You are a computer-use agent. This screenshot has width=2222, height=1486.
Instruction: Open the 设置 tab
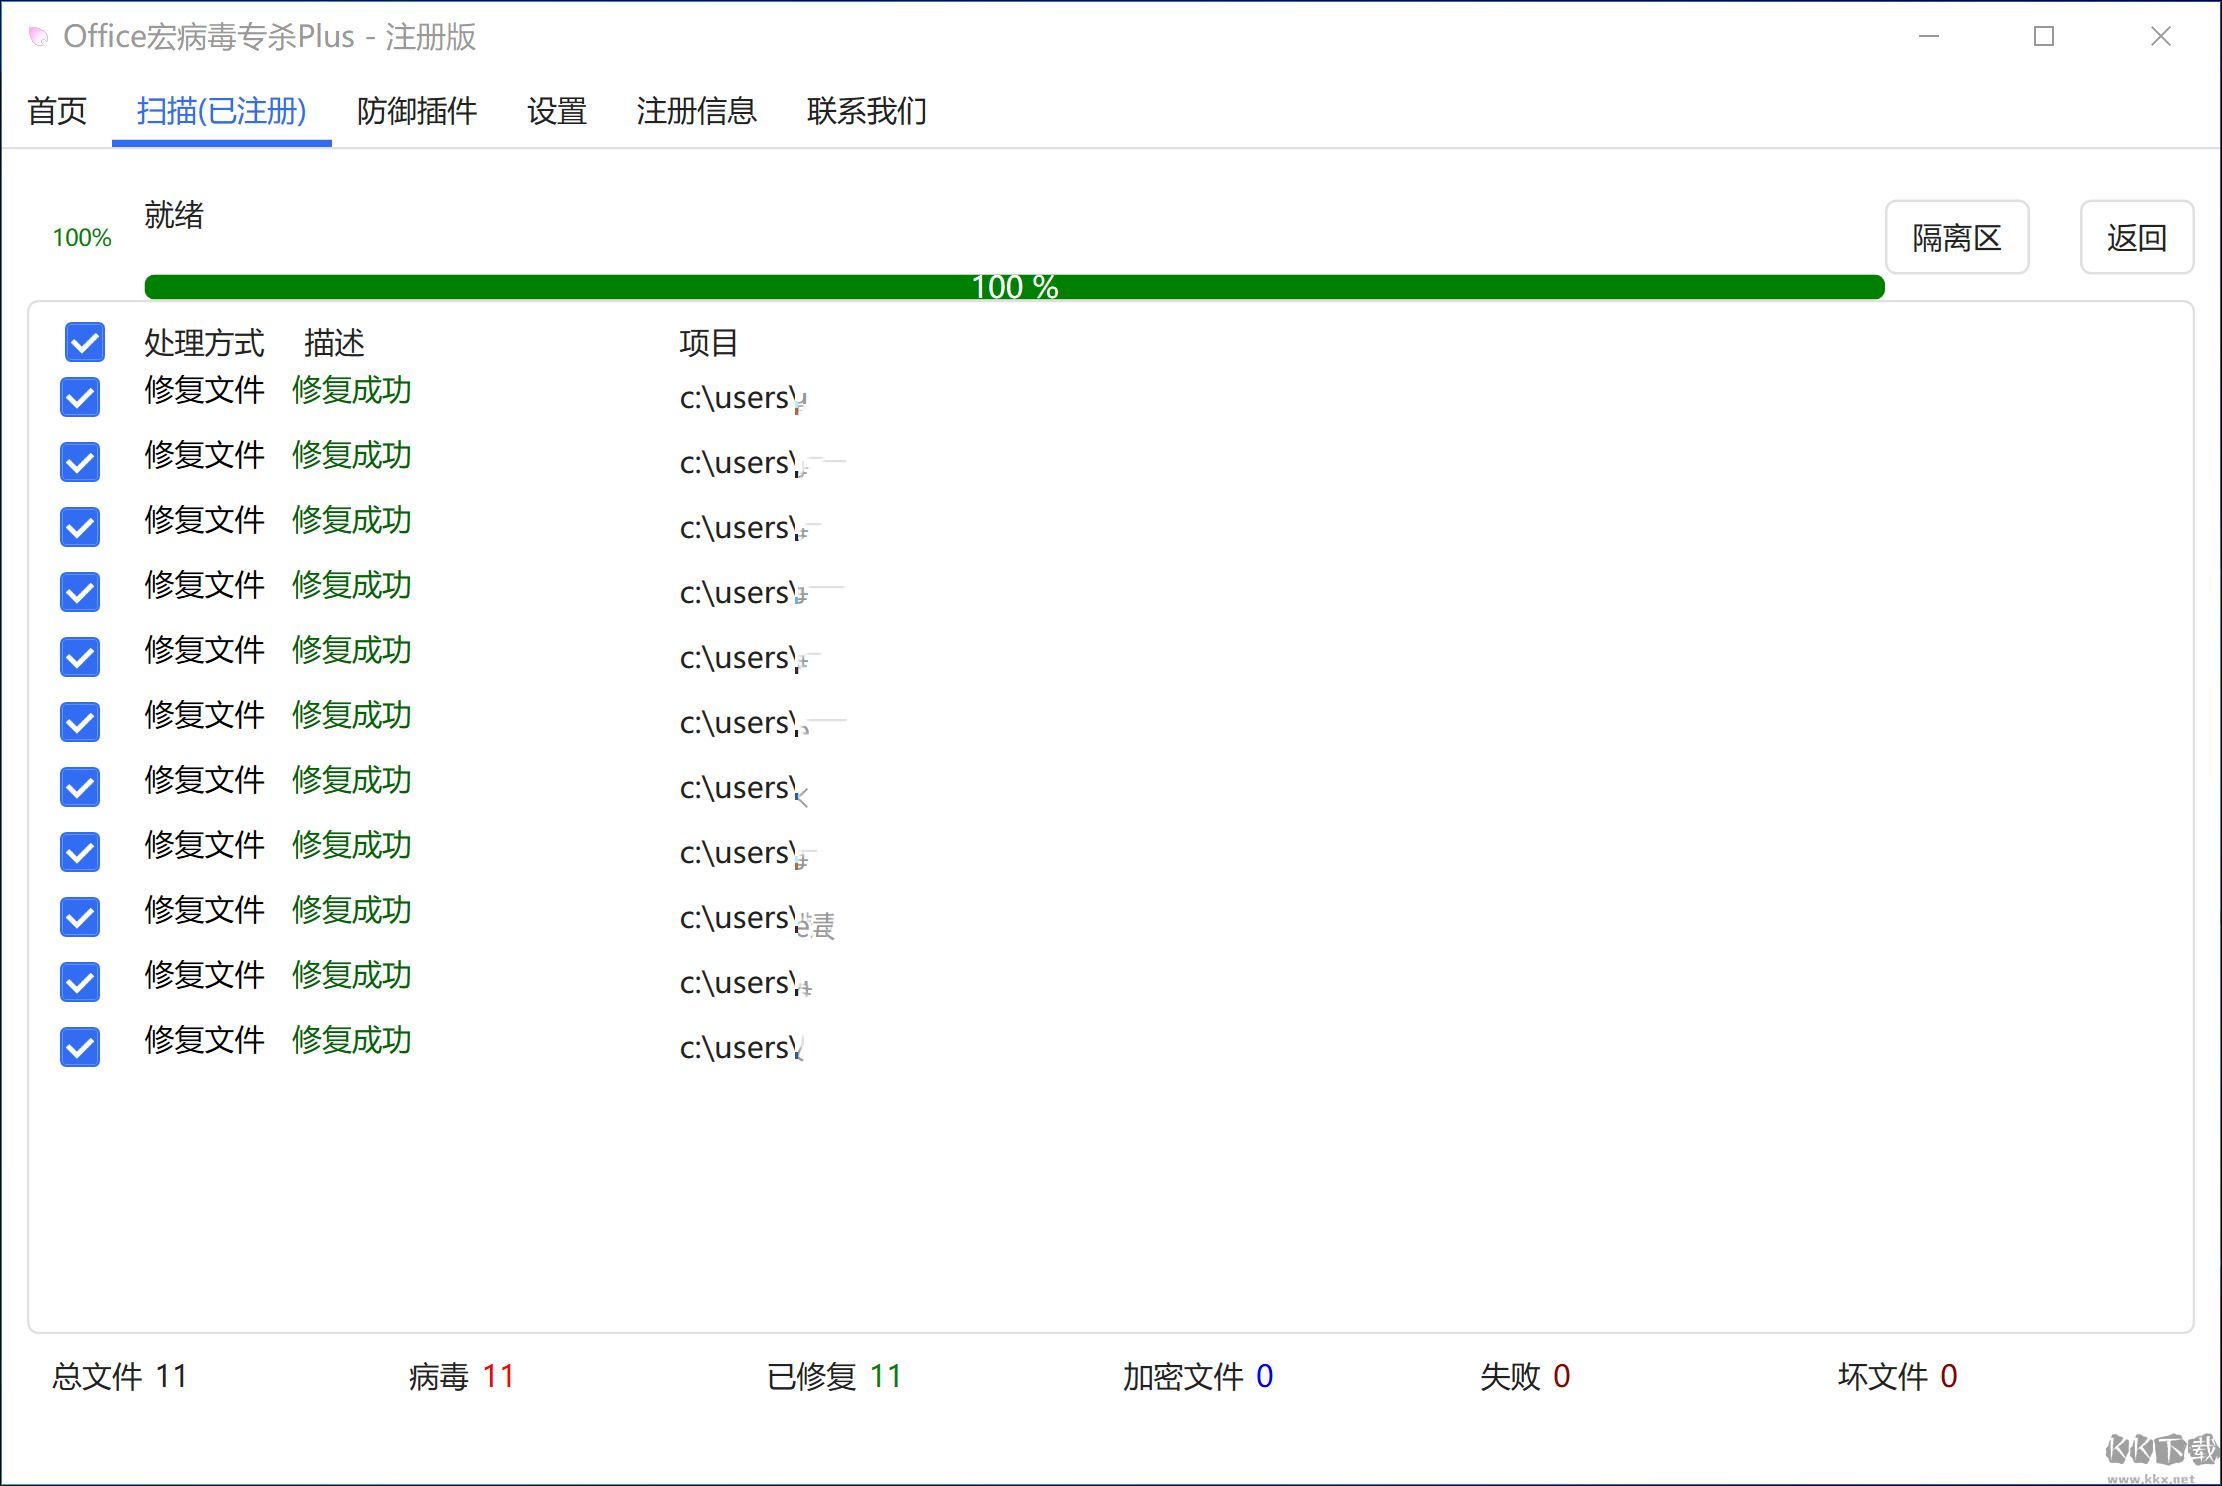[557, 111]
